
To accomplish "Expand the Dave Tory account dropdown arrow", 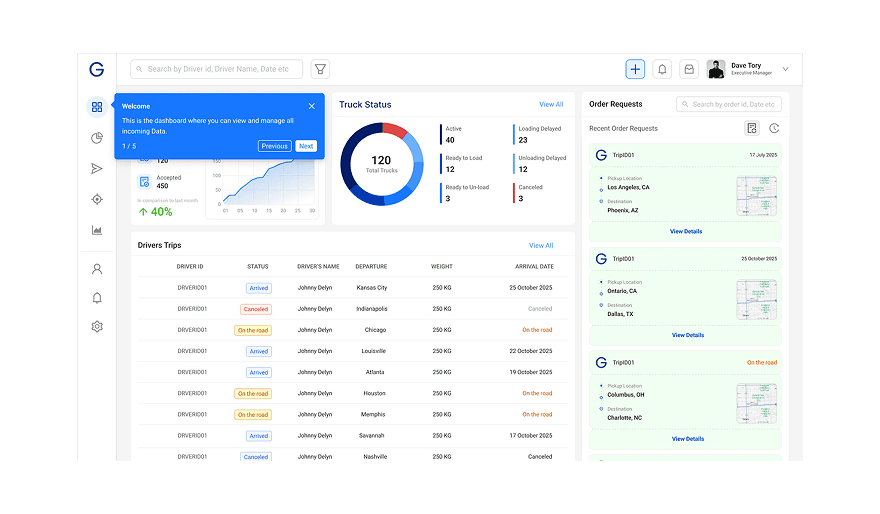I will tap(786, 69).
